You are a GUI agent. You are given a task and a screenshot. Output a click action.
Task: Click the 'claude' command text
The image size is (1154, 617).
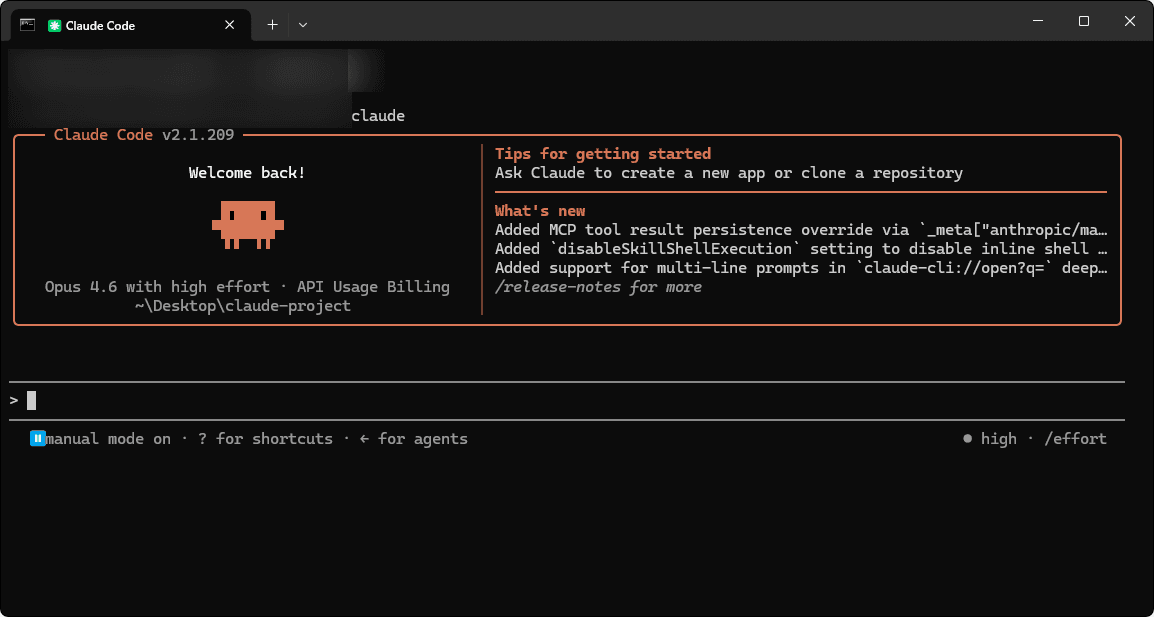(x=378, y=116)
